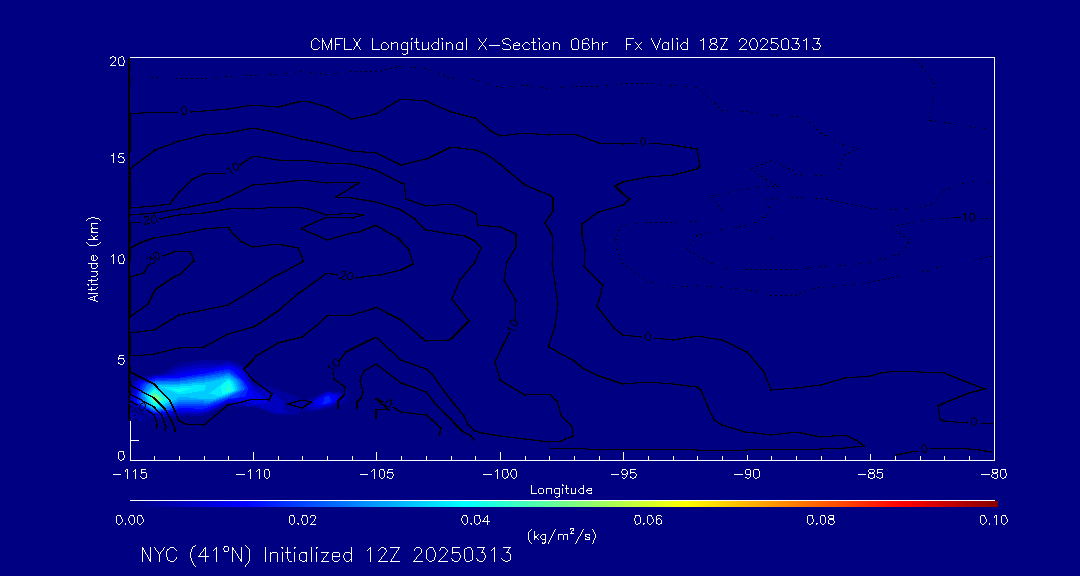Click the longitude tick label -85
The image size is (1080, 576).
(x=871, y=475)
